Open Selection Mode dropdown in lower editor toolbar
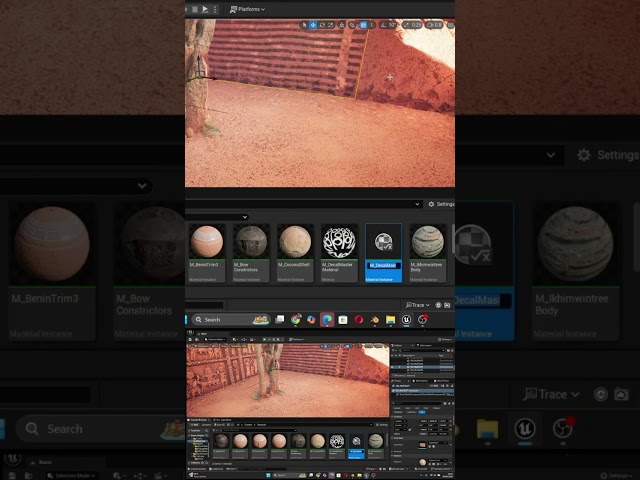This screenshot has height=480, width=640. coord(214,339)
